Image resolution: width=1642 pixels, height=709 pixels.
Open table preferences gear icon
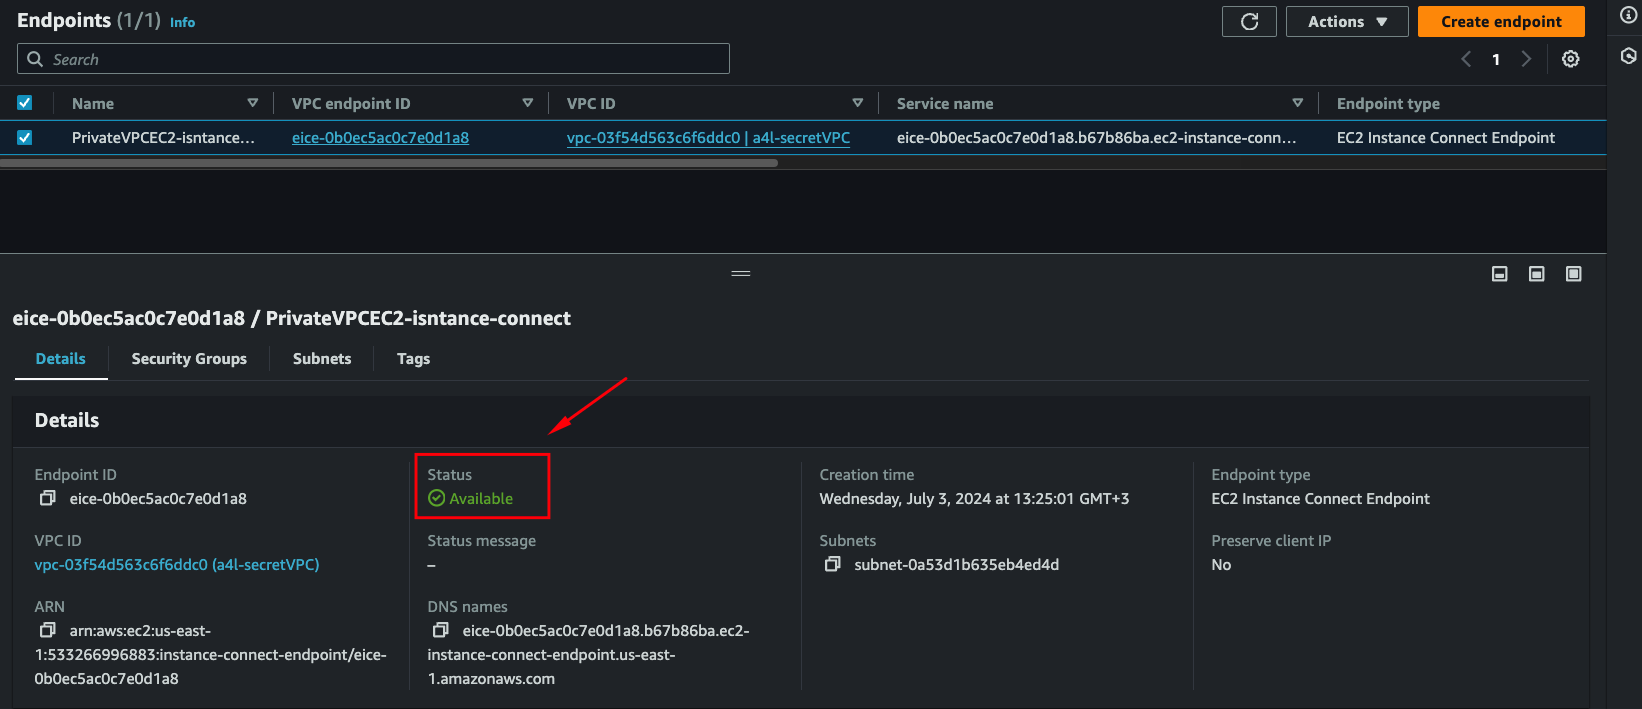click(1571, 59)
